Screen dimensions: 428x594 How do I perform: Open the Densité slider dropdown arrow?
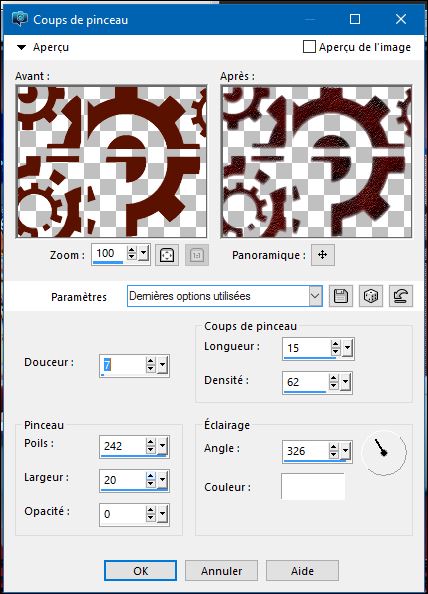345,382
